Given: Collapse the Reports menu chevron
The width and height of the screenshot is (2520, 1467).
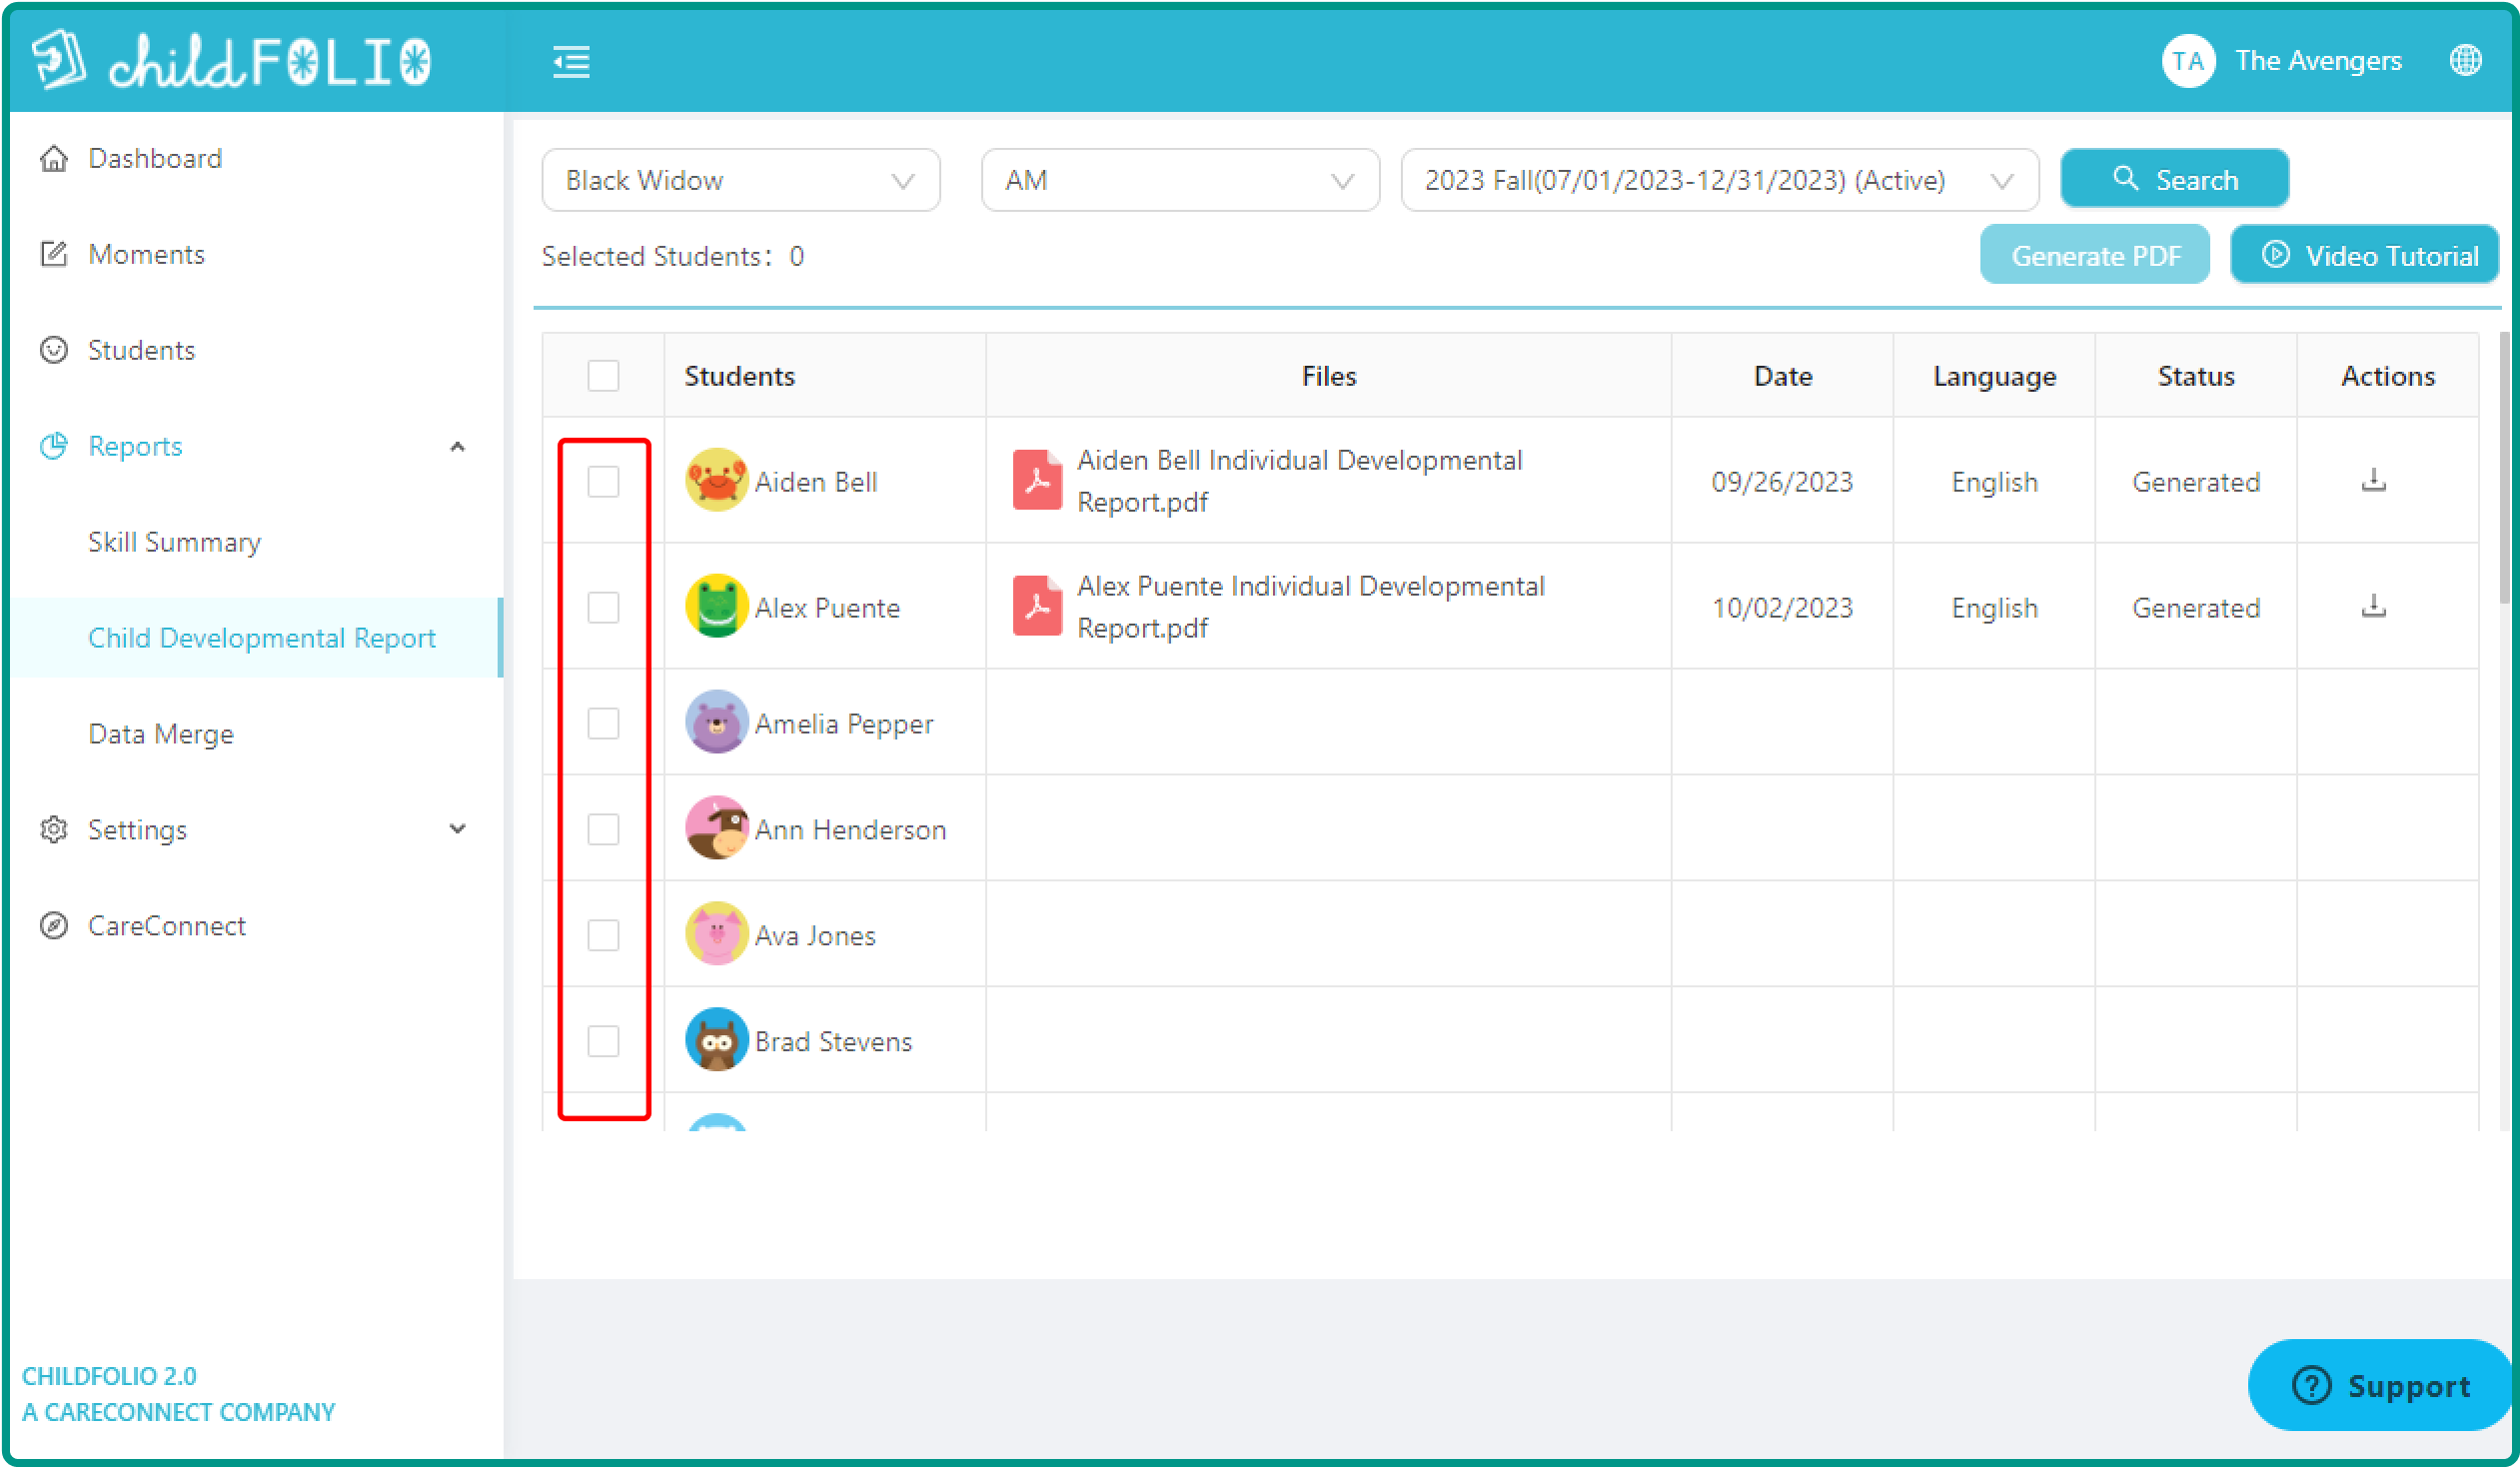Looking at the screenshot, I should 457,447.
